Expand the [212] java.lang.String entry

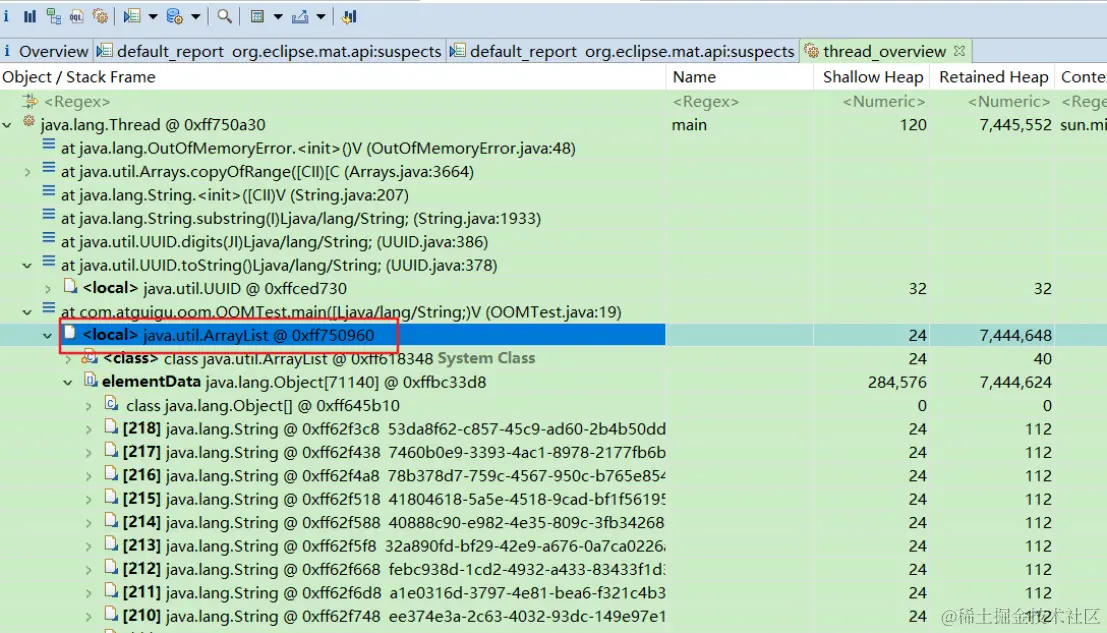pos(89,570)
